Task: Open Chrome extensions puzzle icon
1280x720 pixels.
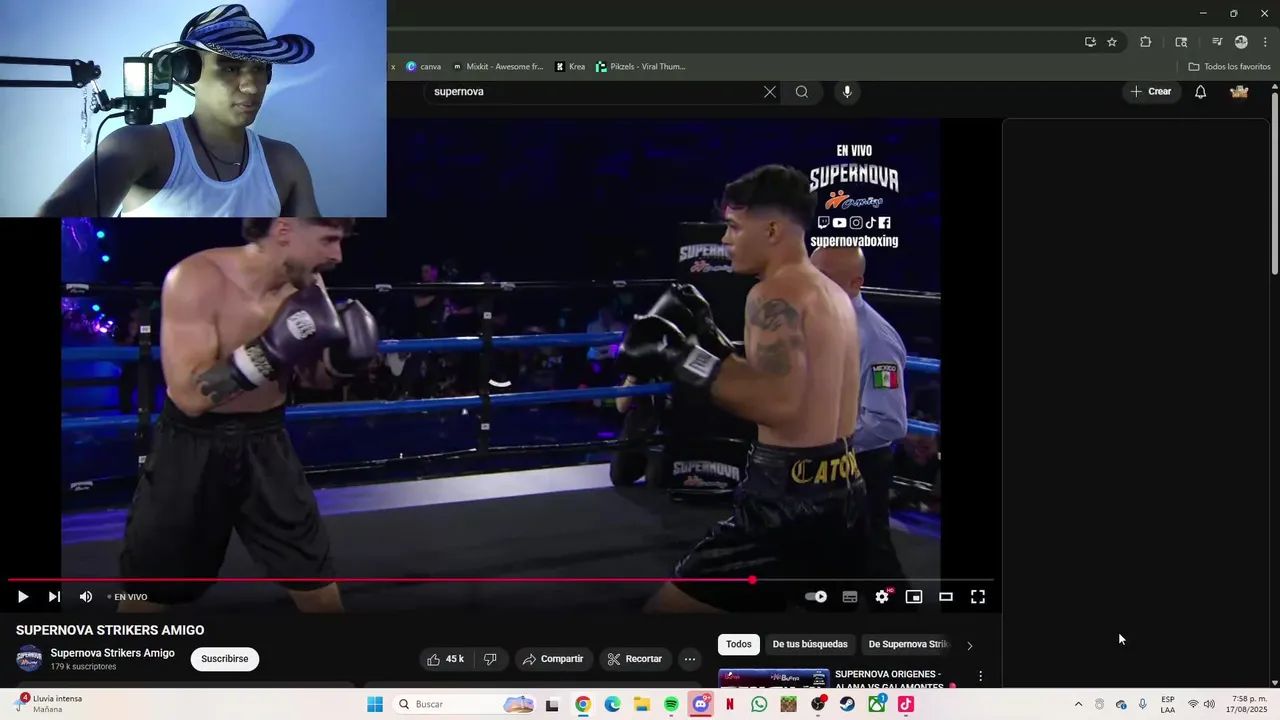Action: pyautogui.click(x=1146, y=42)
